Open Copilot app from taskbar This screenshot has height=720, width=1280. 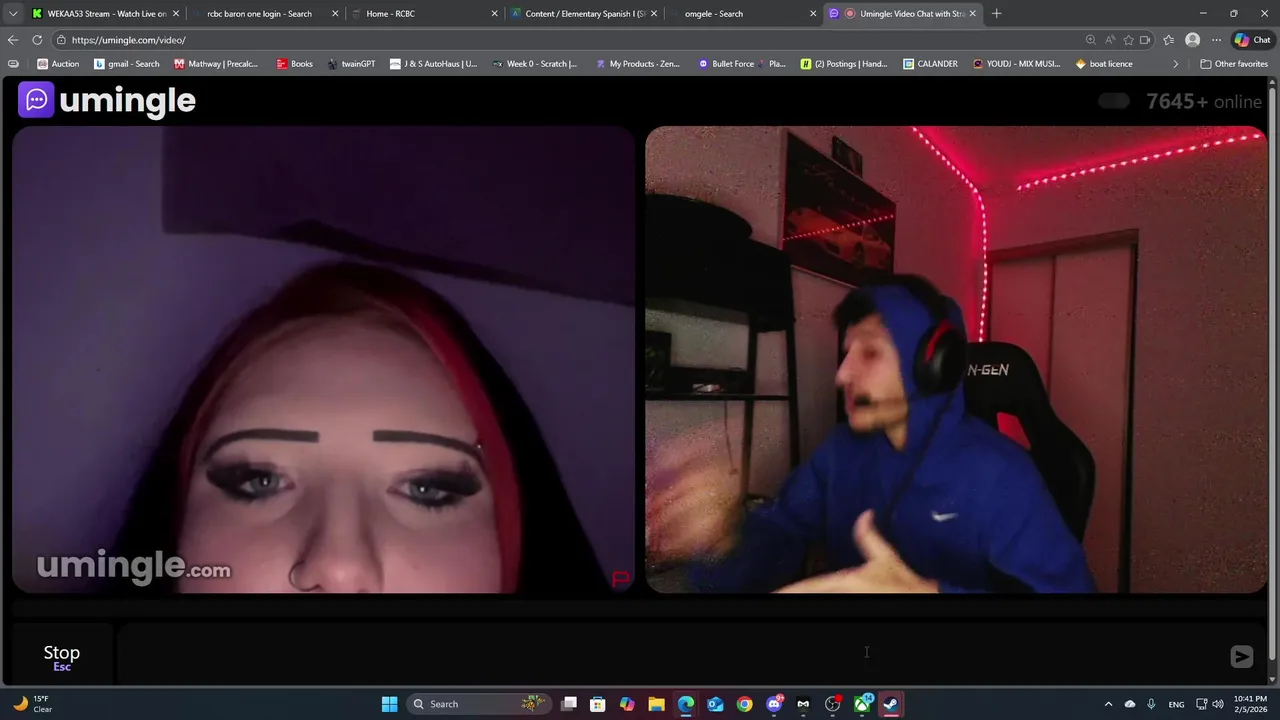click(x=627, y=704)
